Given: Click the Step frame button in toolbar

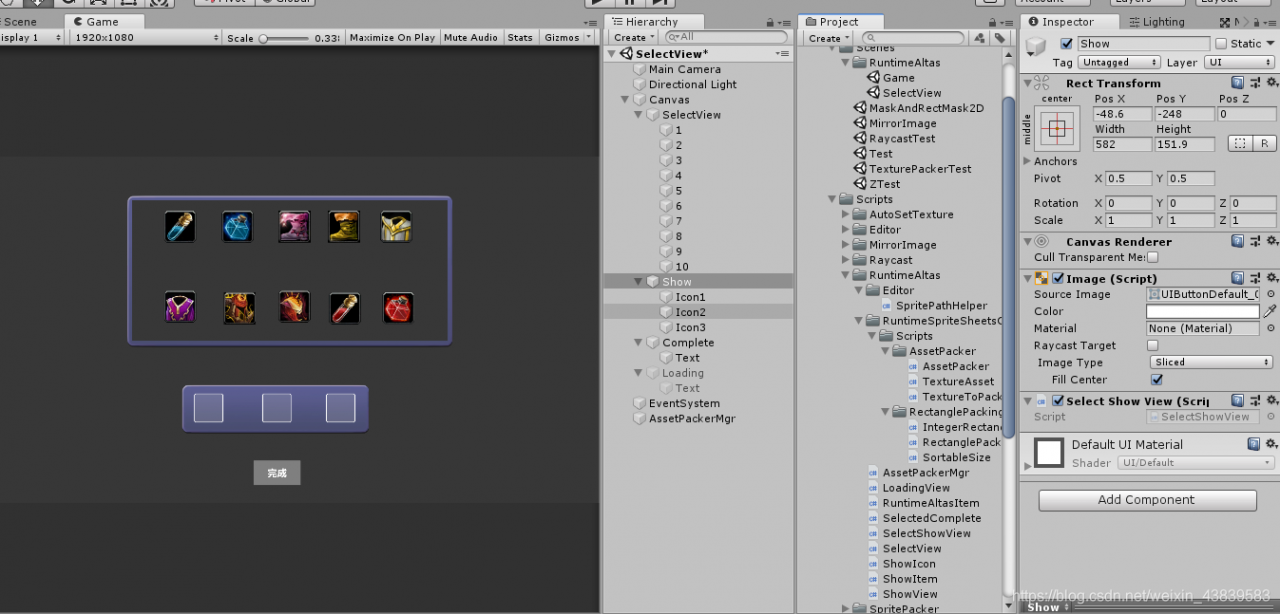Looking at the screenshot, I should click(662, 3).
